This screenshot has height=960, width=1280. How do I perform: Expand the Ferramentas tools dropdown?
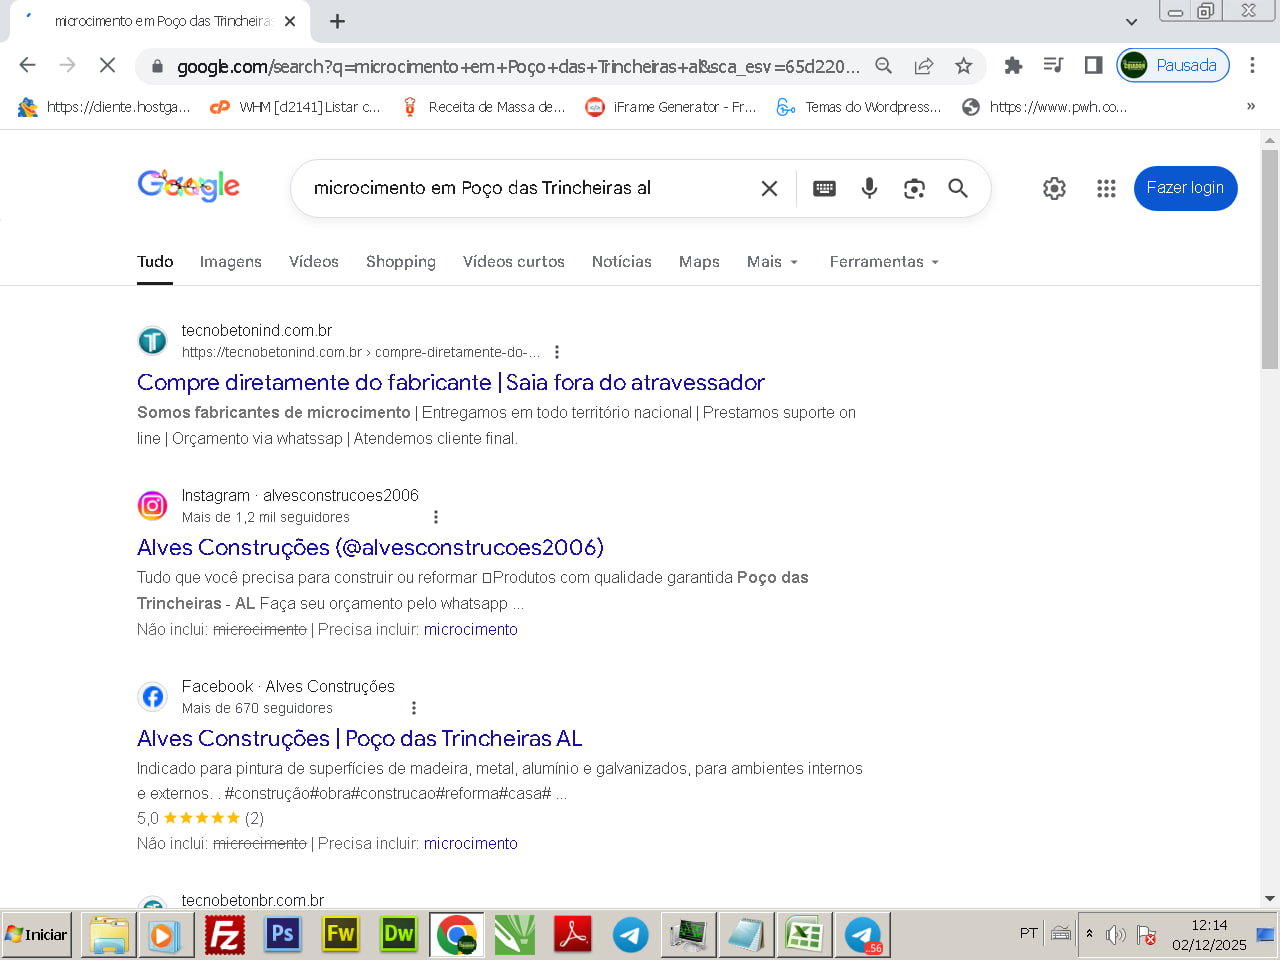click(884, 262)
